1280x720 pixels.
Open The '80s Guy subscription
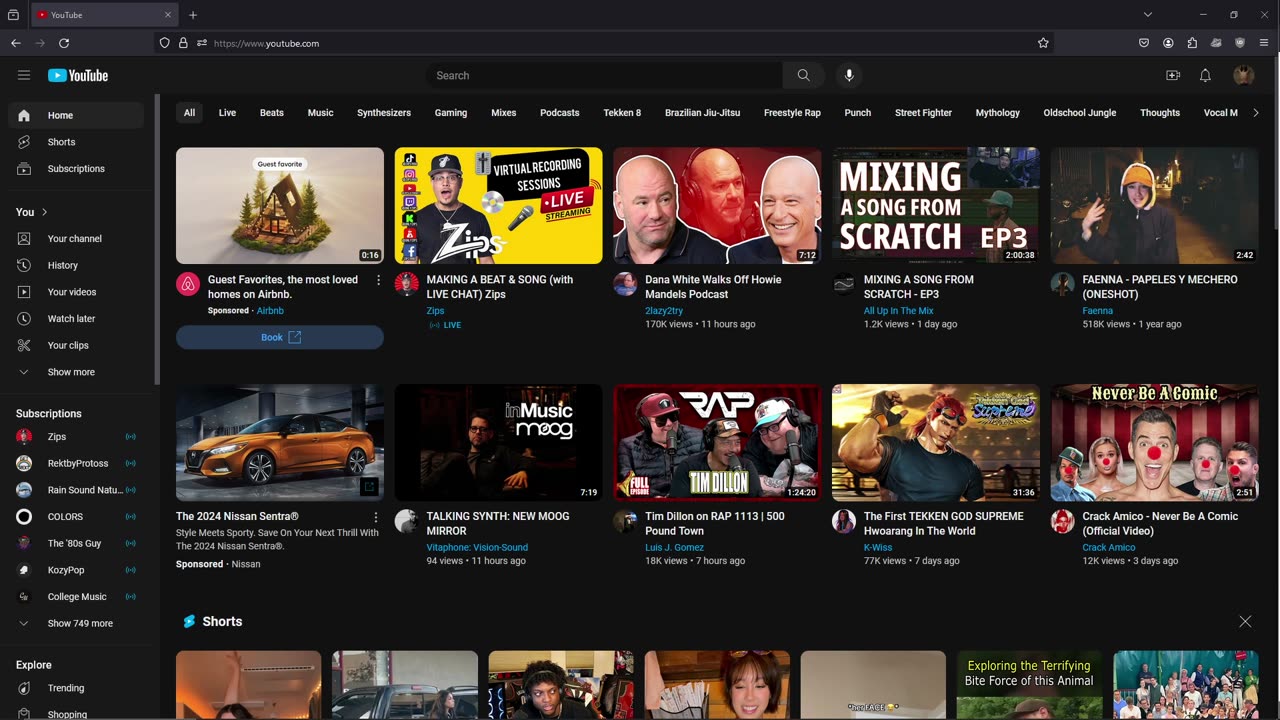point(76,543)
